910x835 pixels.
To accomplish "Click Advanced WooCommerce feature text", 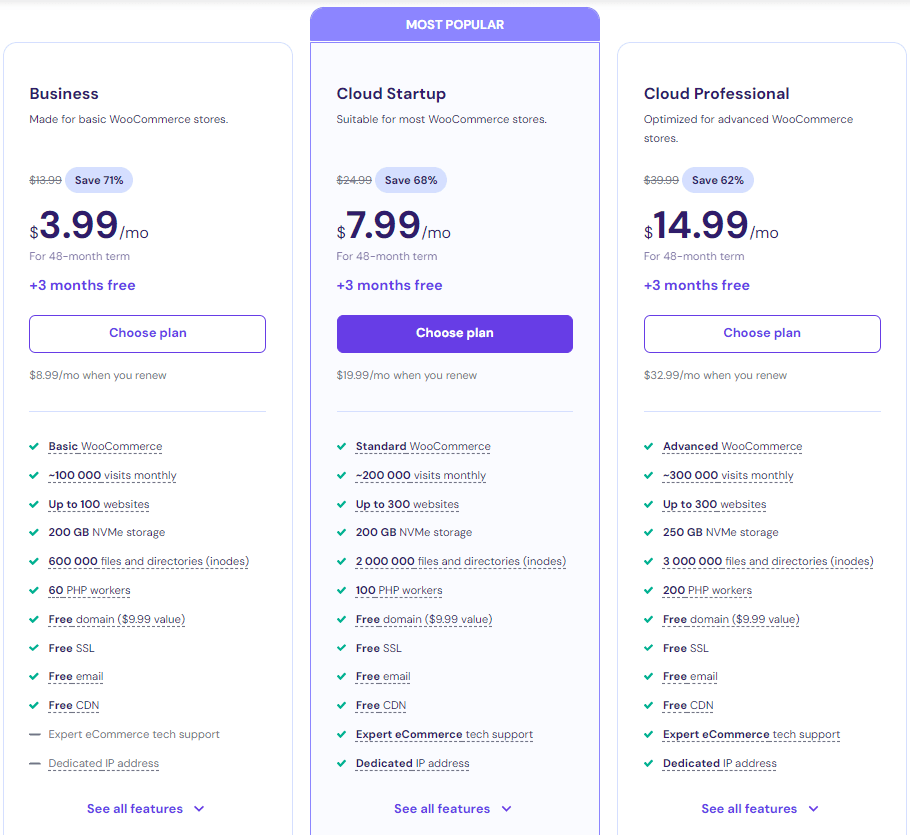I will coord(732,446).
